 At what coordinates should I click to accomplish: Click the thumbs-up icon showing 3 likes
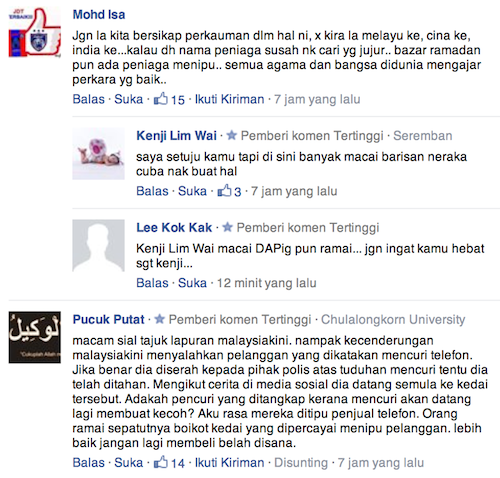pyautogui.click(x=224, y=191)
